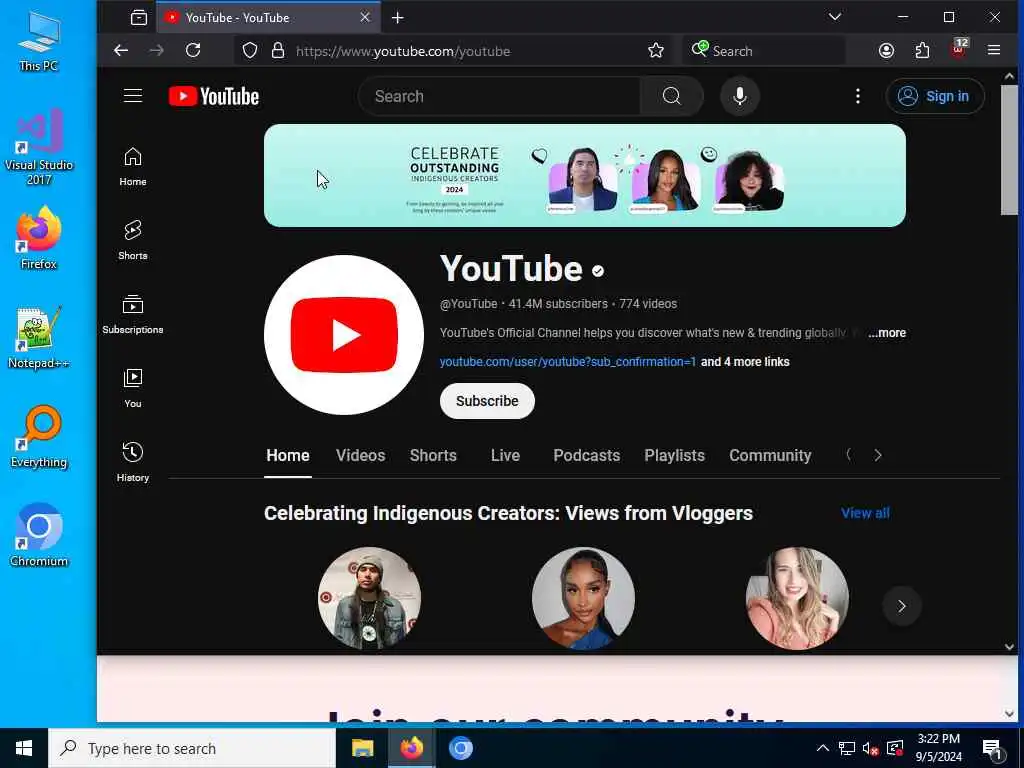Screen dimensions: 1024x768
Task: Open the vlogger wearing beanie thumbnail
Action: (x=369, y=598)
